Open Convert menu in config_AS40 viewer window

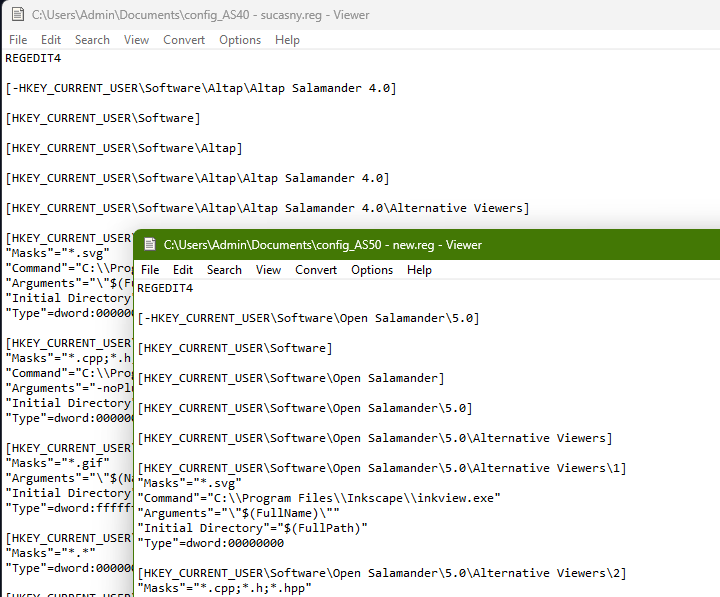[x=184, y=40]
